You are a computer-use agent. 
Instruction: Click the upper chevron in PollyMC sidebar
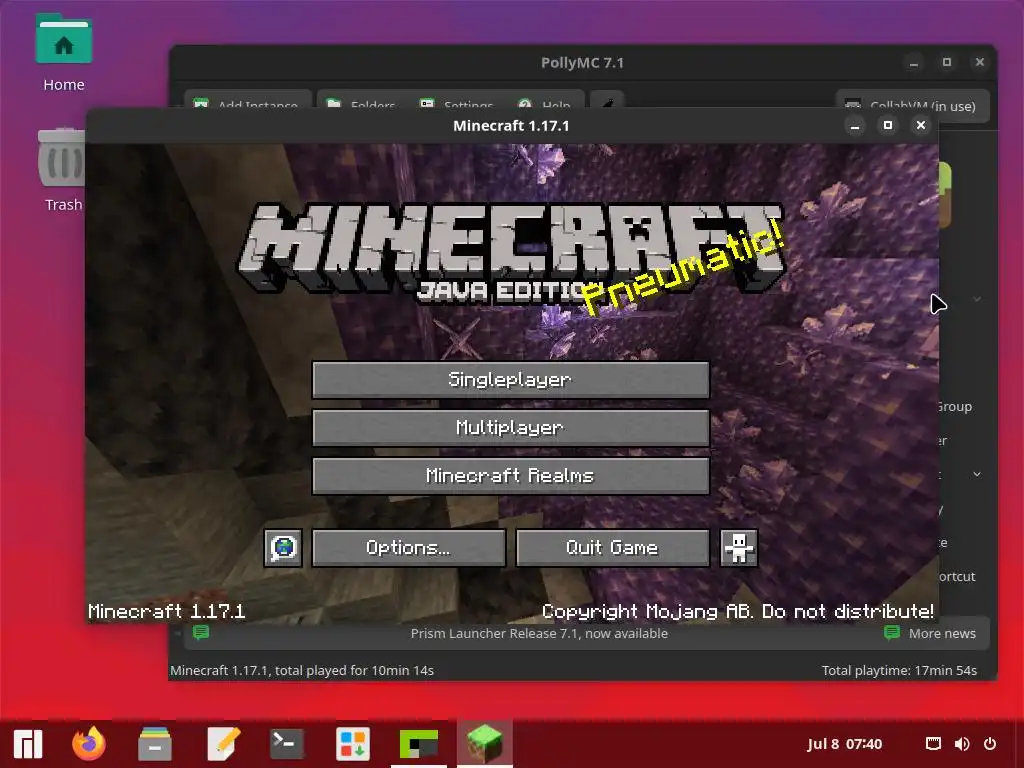tap(977, 299)
